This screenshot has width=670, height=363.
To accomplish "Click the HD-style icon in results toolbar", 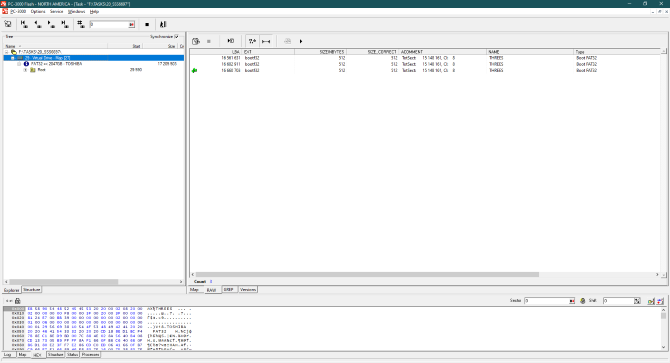I will [231, 41].
